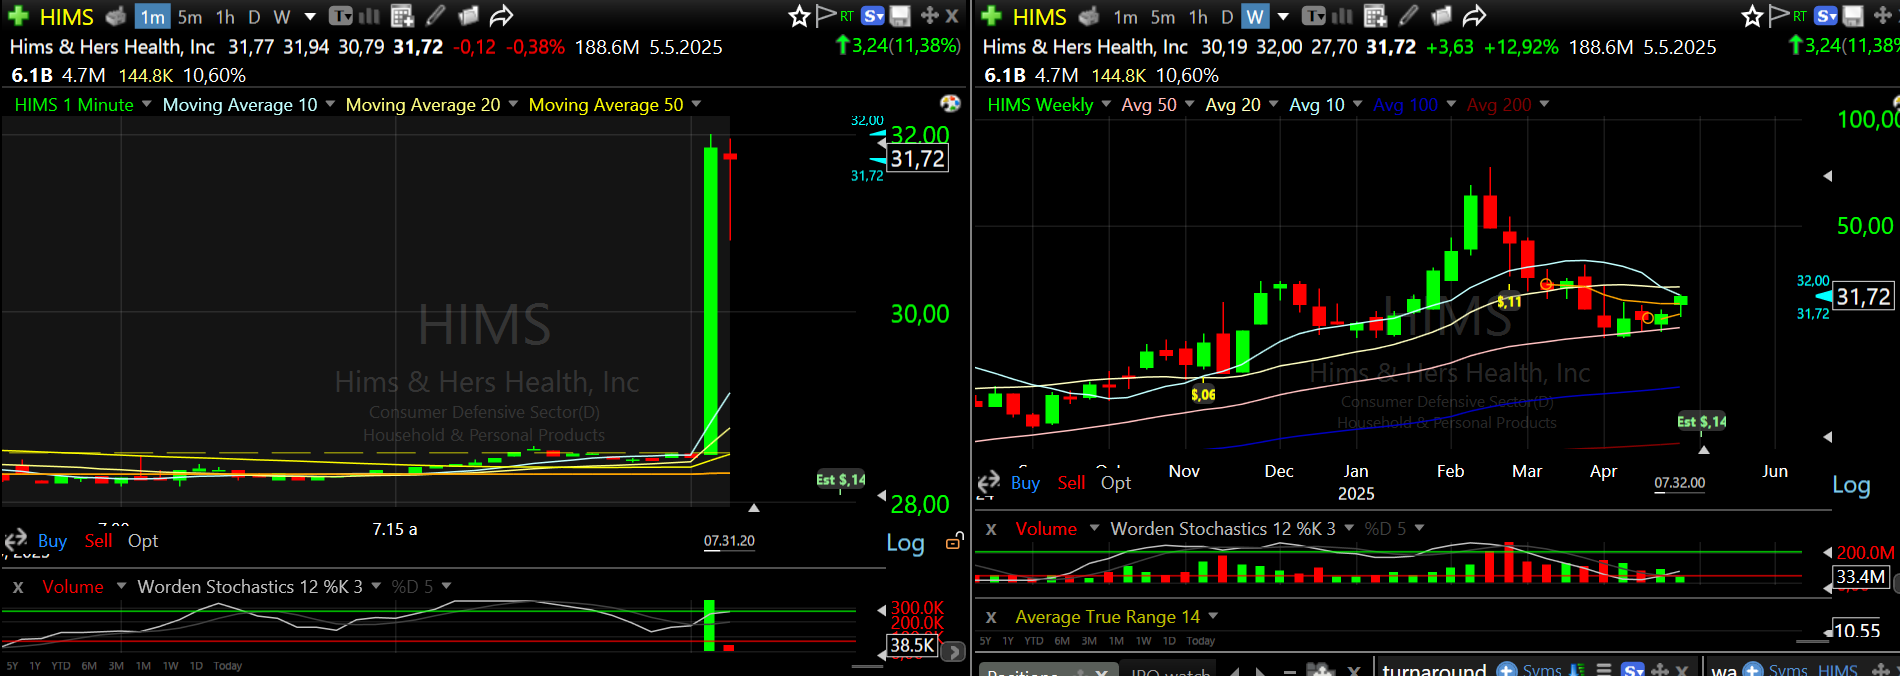The width and height of the screenshot is (1900, 676).
Task: Expand the Moving Average 20 dropdown
Action: coord(513,104)
